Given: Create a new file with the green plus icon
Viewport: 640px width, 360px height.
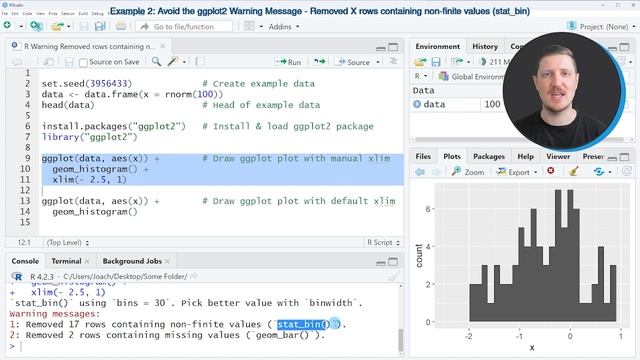Looking at the screenshot, I should (x=7, y=26).
